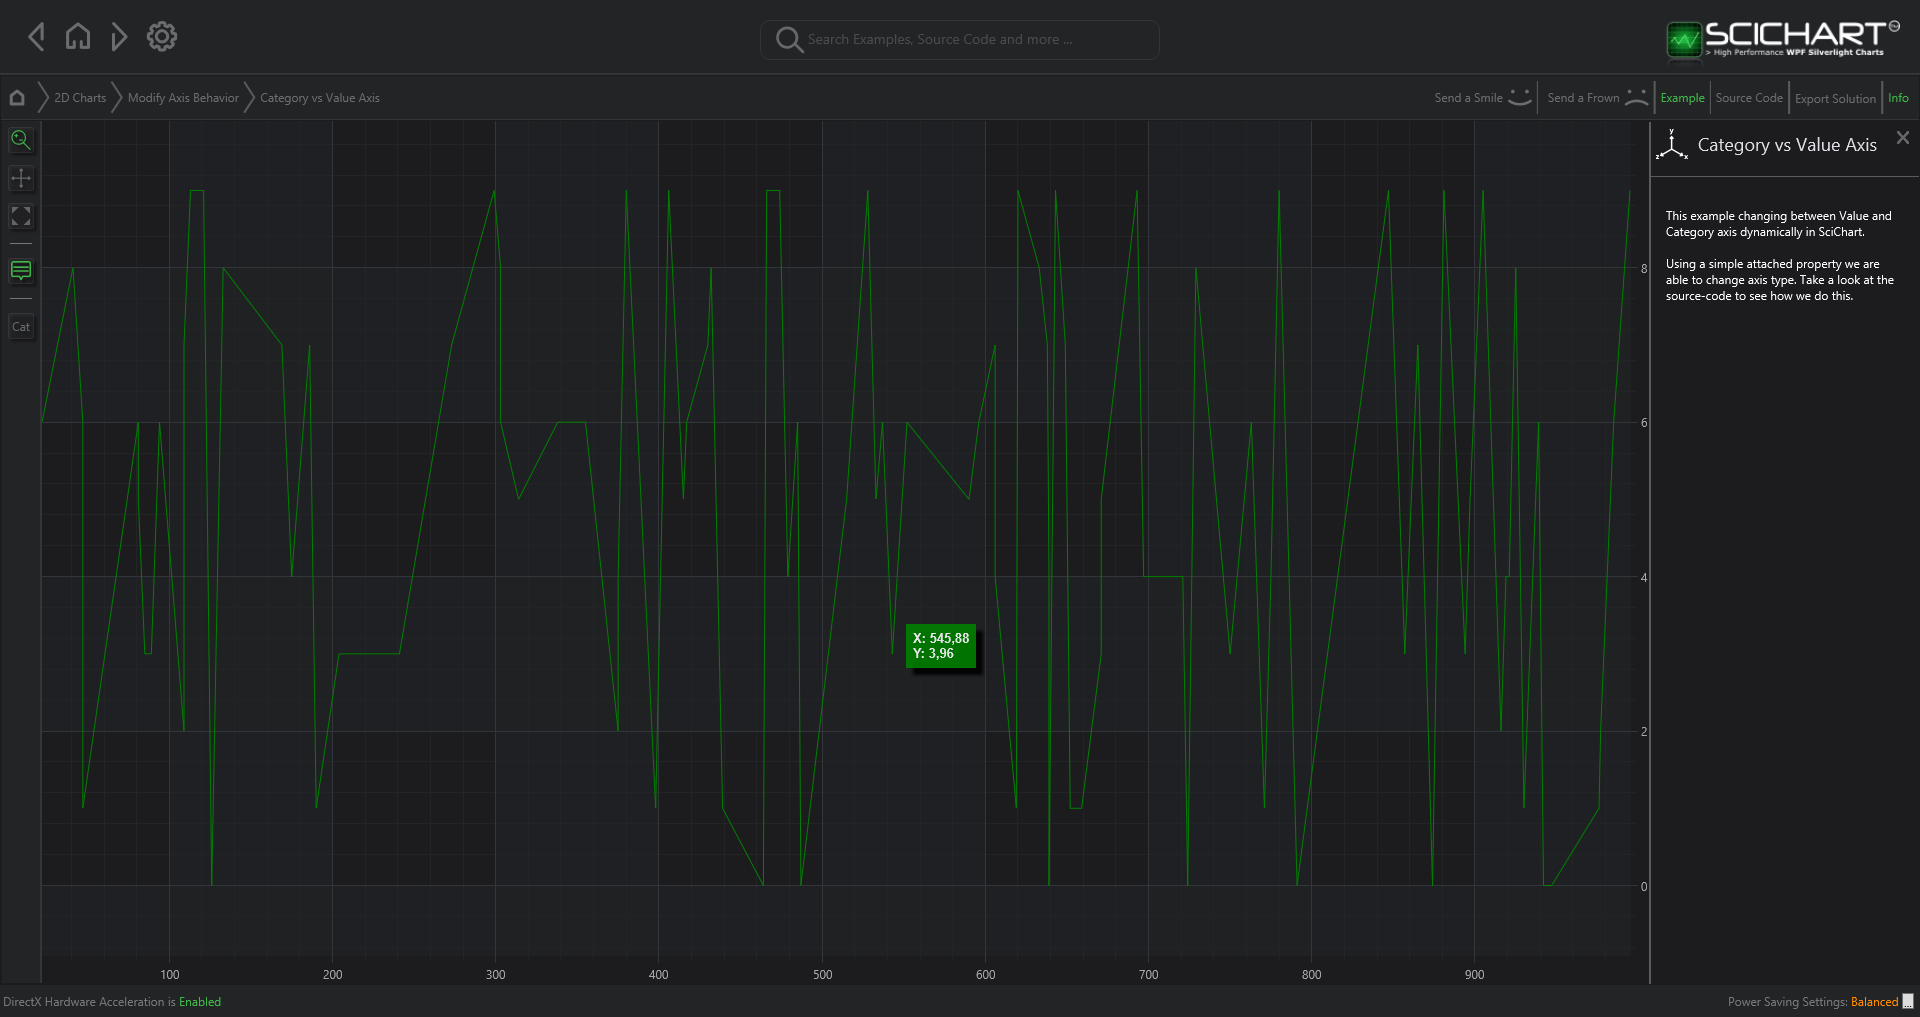Image resolution: width=1920 pixels, height=1017 pixels.
Task: Open the Modify Axis Behavior breadcrumb
Action: coord(183,98)
